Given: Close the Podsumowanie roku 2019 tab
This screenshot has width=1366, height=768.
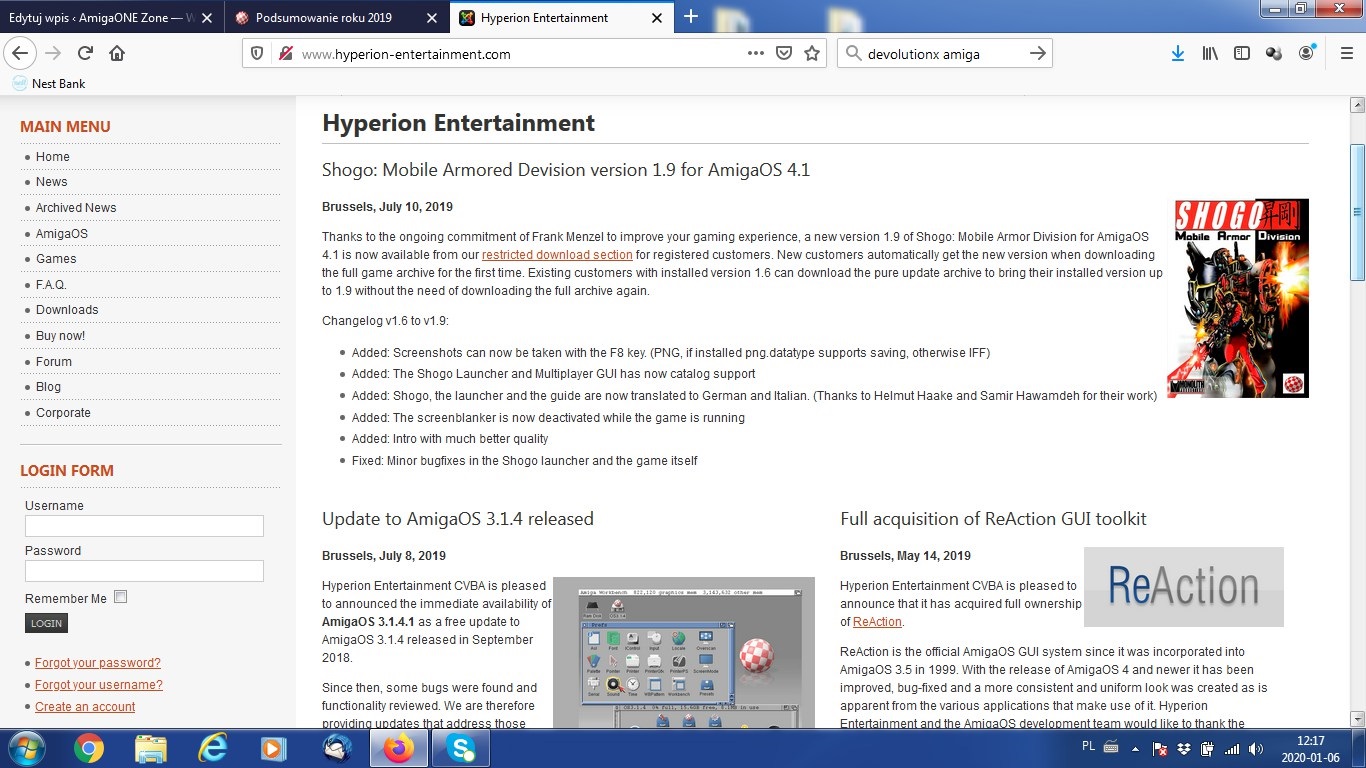Looking at the screenshot, I should click(432, 18).
